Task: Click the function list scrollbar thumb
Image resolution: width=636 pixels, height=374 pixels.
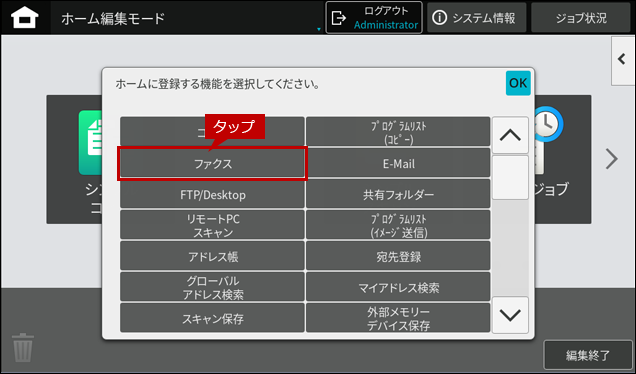Action: (510, 177)
